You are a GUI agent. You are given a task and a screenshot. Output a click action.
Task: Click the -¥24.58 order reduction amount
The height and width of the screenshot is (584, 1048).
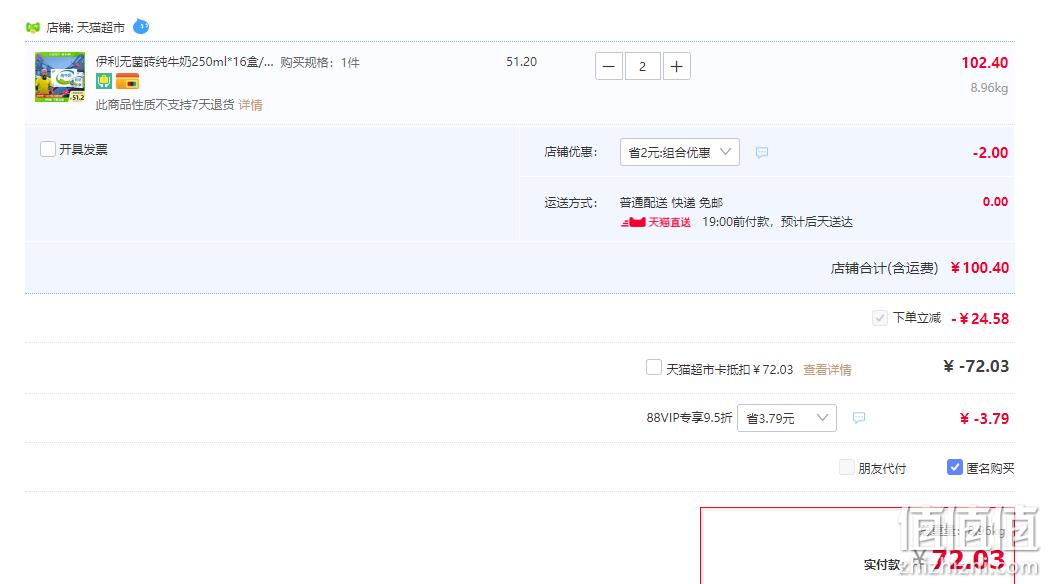[x=980, y=319]
